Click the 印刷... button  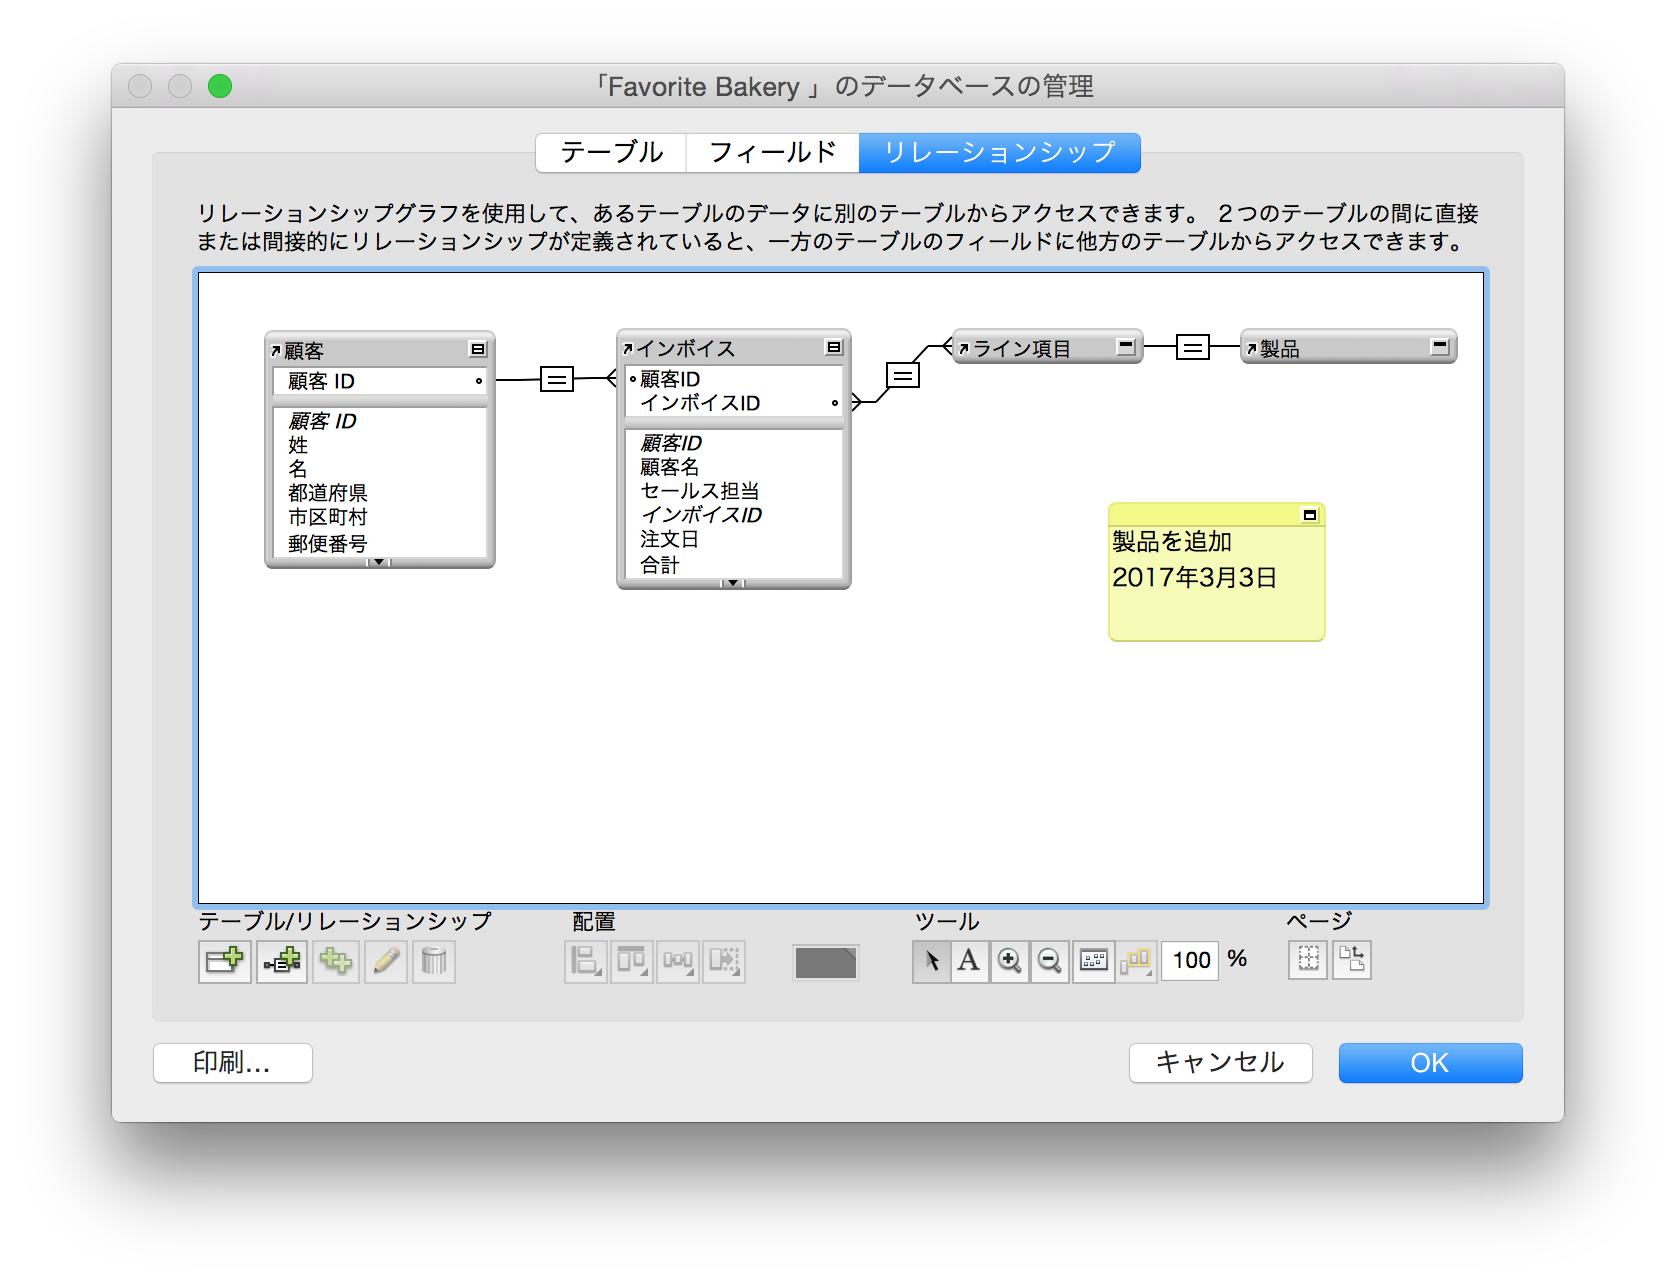[233, 1063]
